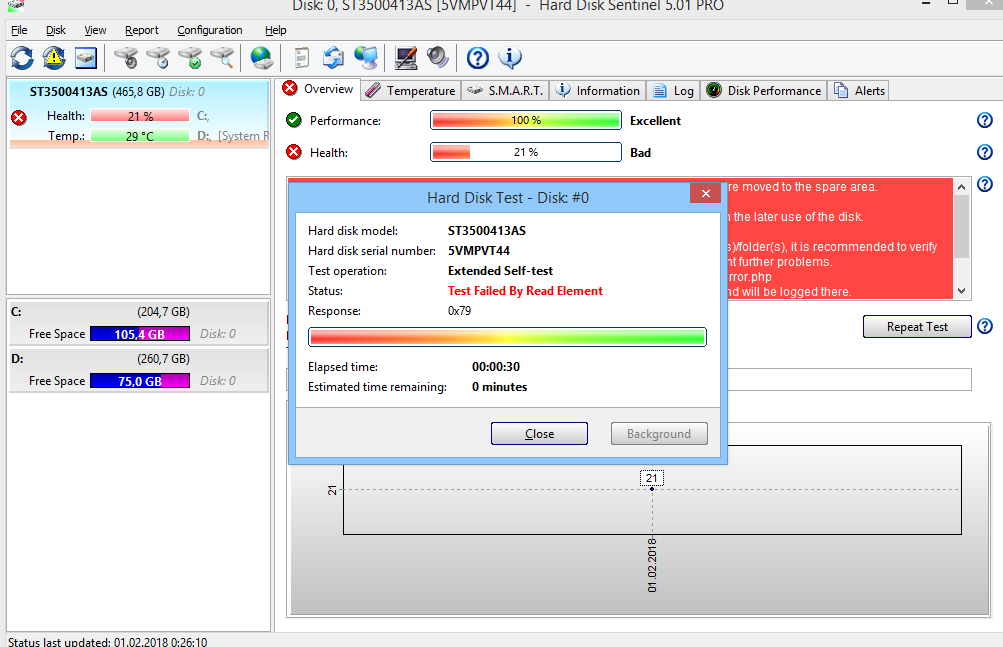Click the blue information bubble toolbar icon

tap(510, 58)
